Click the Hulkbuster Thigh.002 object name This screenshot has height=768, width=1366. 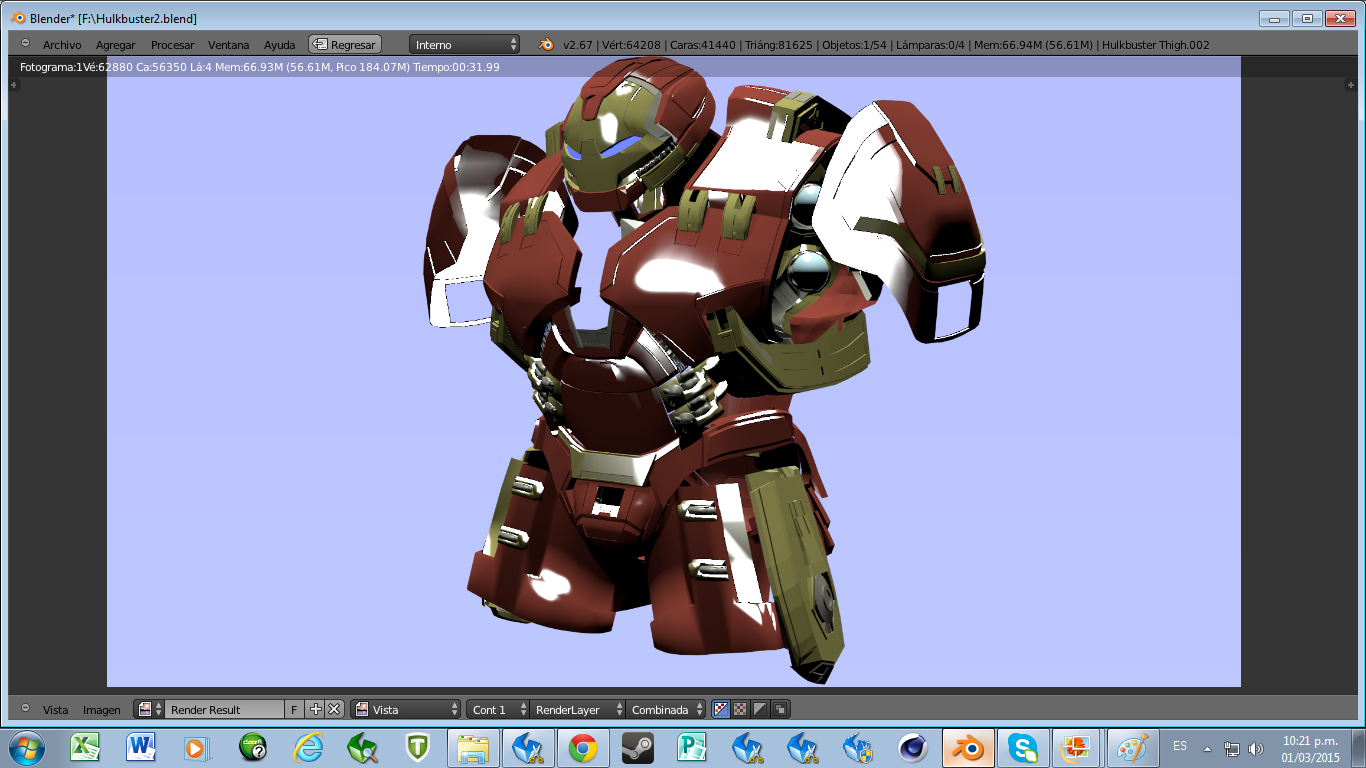(x=1155, y=45)
